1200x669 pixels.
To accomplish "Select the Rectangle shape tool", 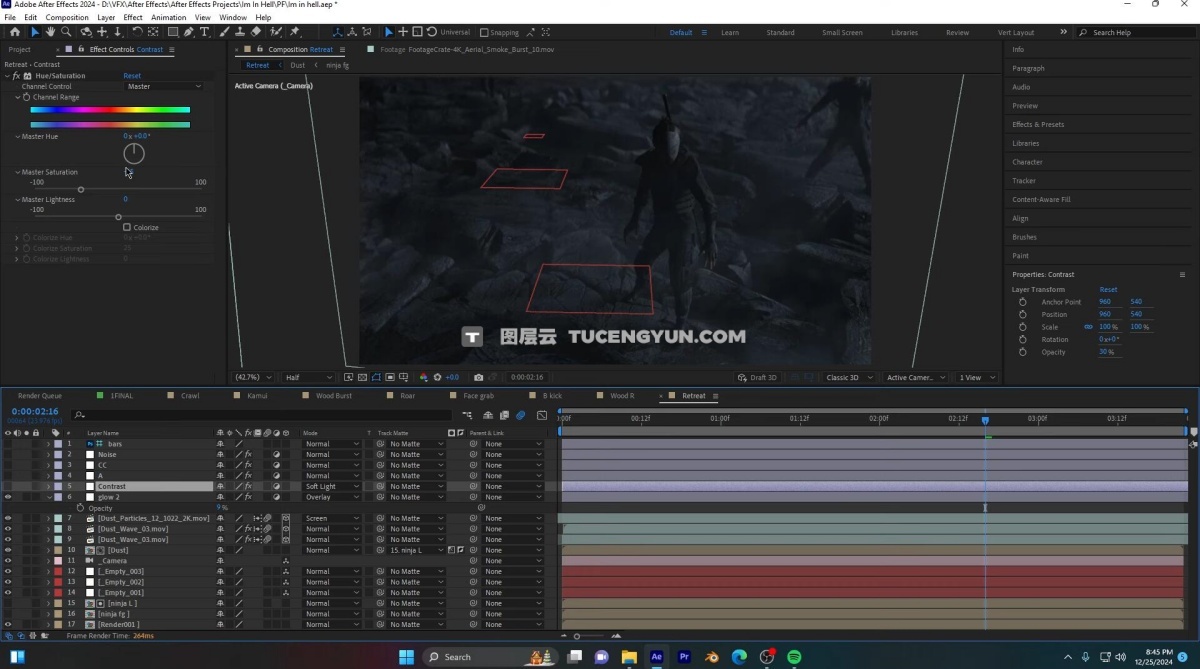I will (173, 32).
